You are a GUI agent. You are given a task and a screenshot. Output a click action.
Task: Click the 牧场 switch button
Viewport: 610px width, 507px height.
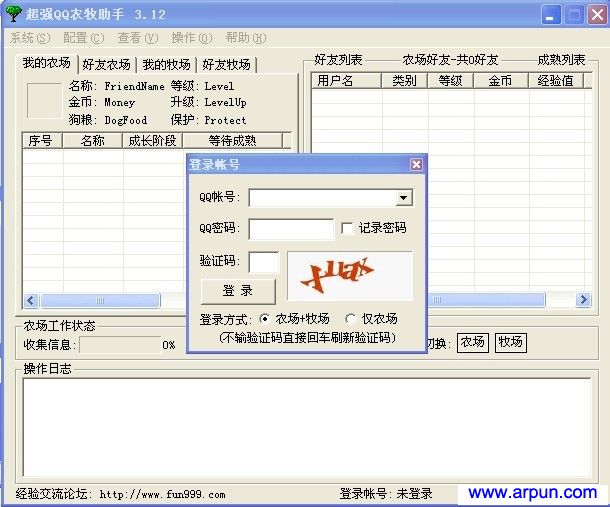pos(510,342)
